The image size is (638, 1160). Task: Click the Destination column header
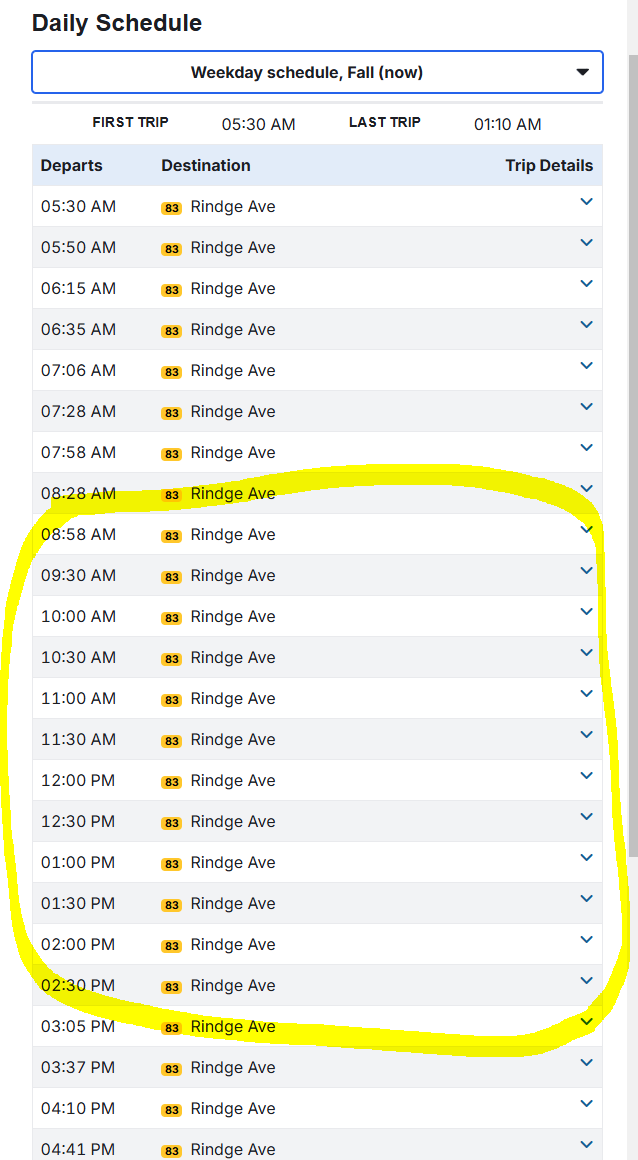pyautogui.click(x=206, y=166)
